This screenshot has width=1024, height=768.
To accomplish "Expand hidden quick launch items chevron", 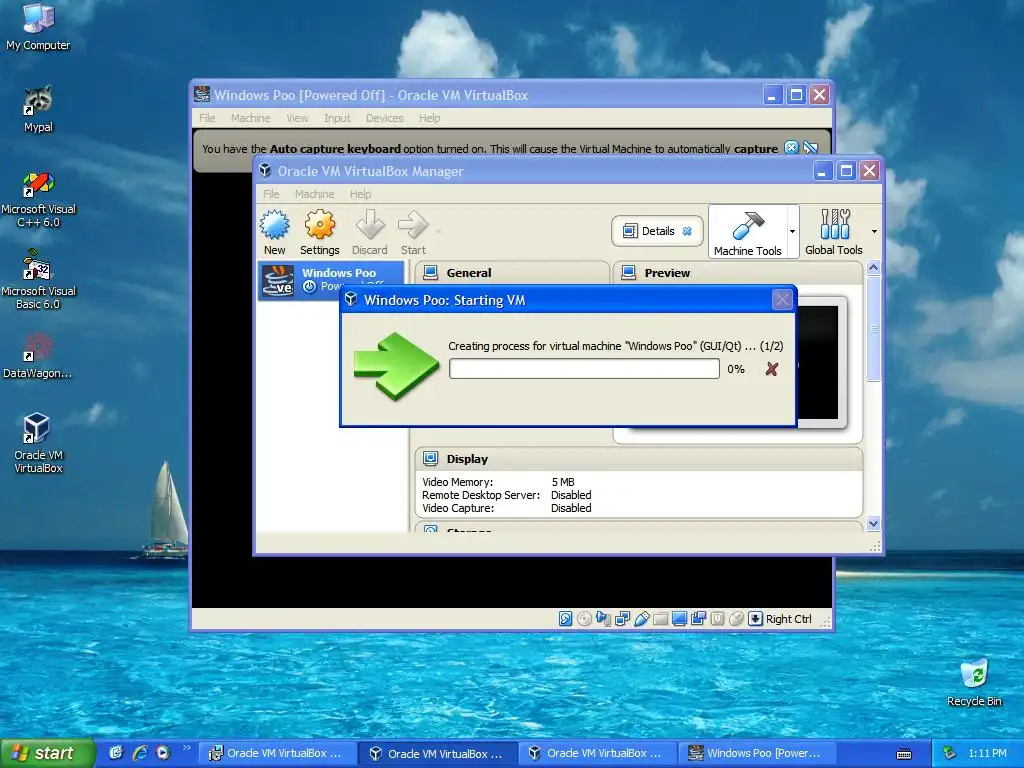I will tap(186, 748).
